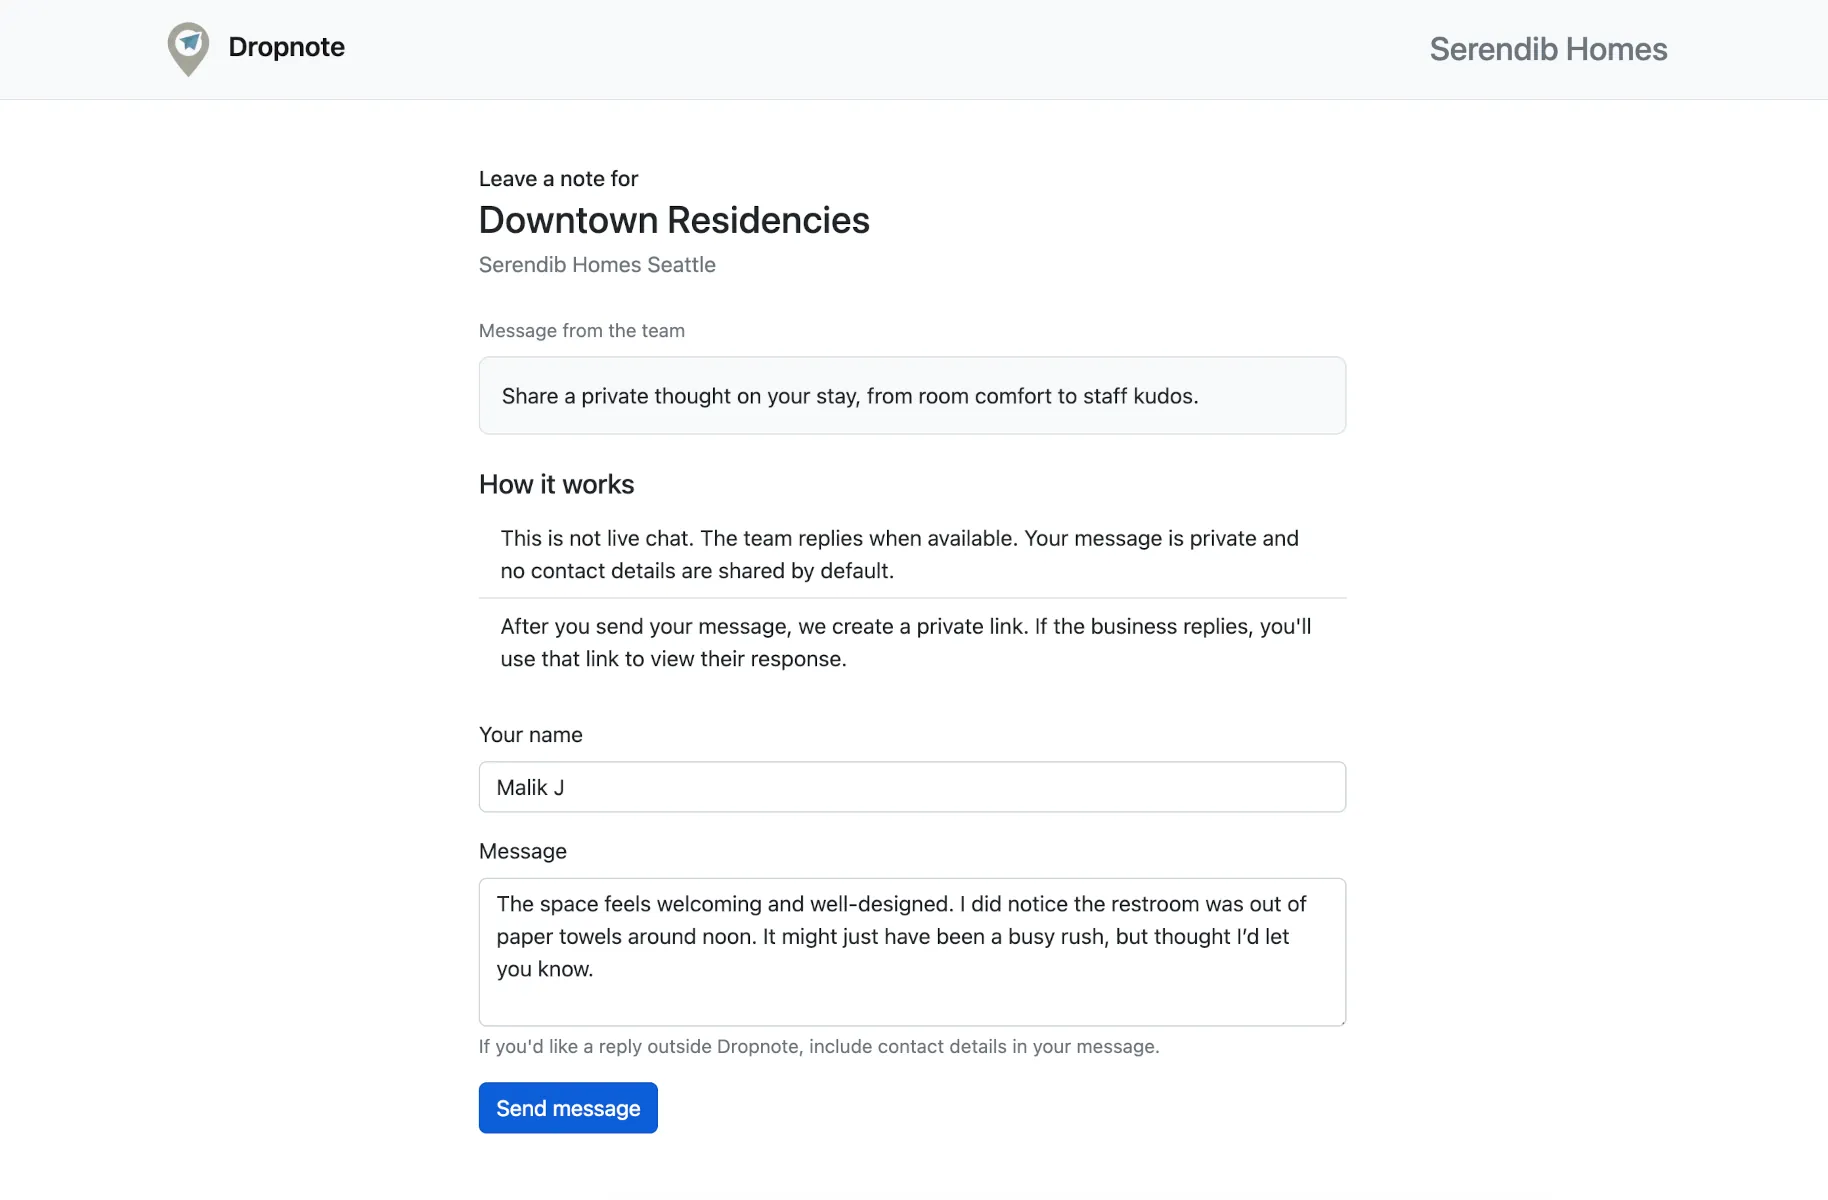Open Serendib Homes header title
1828x1200 pixels.
pyautogui.click(x=1547, y=49)
